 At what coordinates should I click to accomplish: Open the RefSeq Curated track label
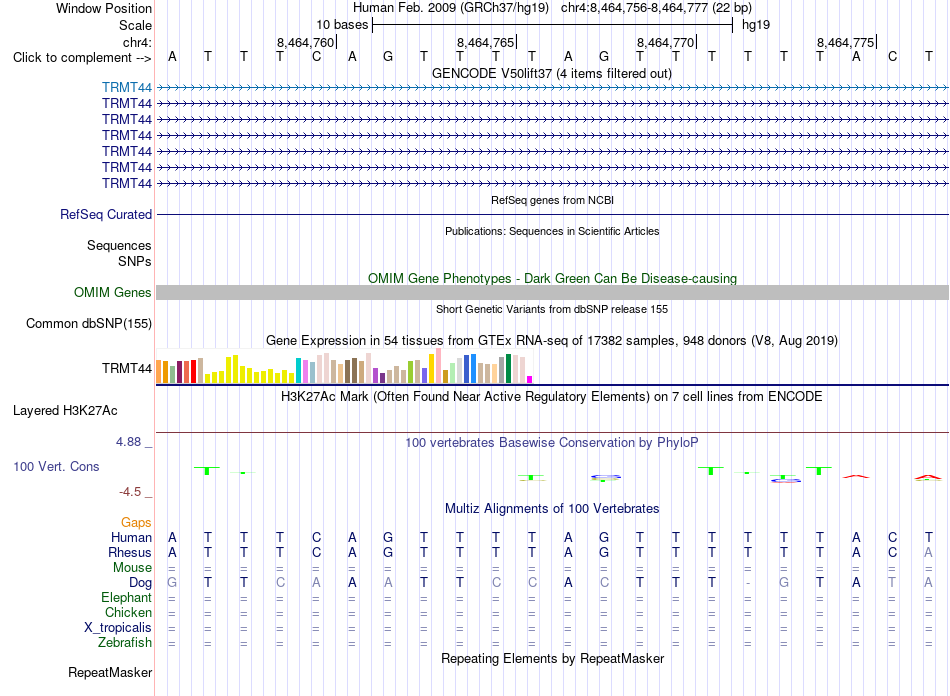coord(106,214)
